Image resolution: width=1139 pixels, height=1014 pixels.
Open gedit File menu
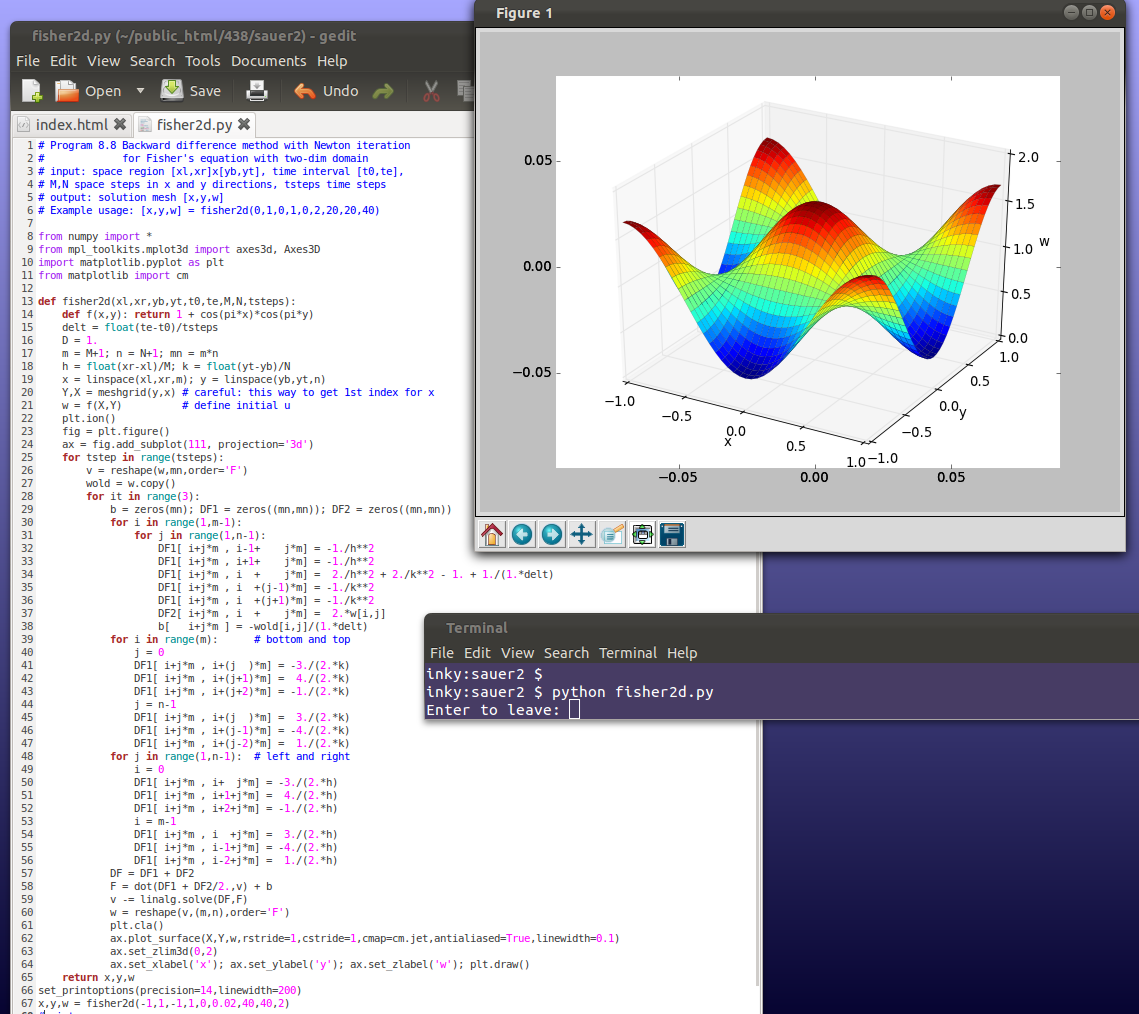coord(28,61)
